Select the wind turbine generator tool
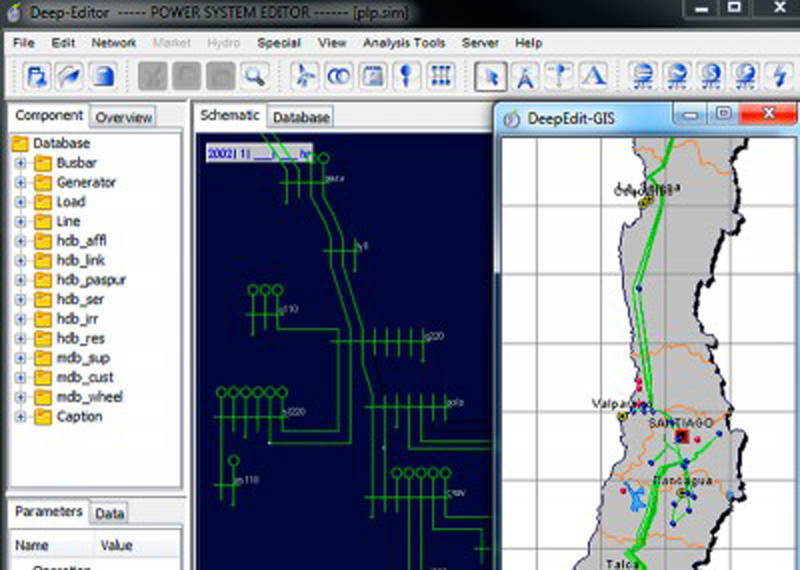The width and height of the screenshot is (800, 570). pyautogui.click(x=306, y=76)
